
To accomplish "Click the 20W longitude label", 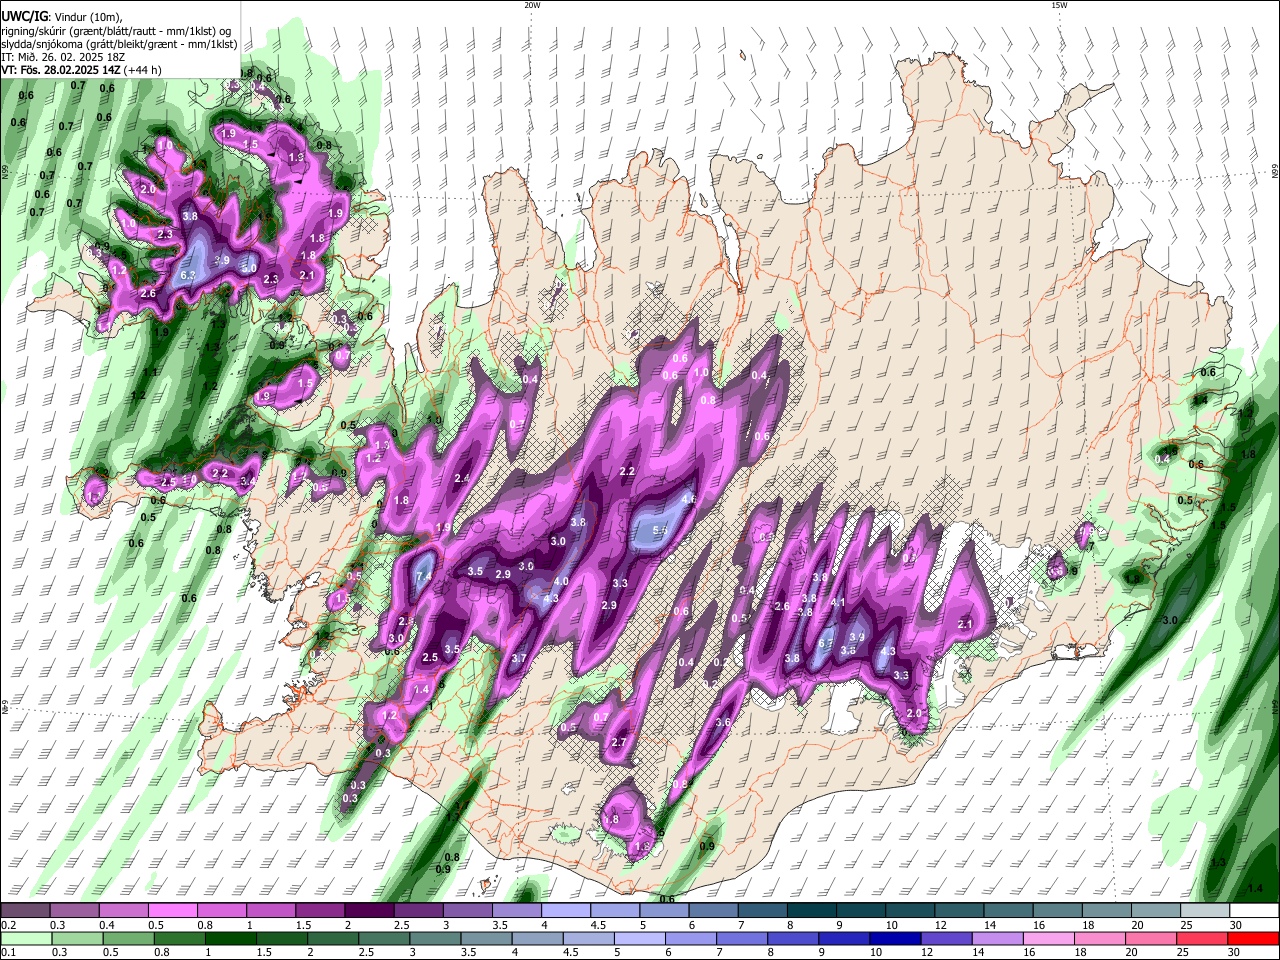I will (x=532, y=5).
